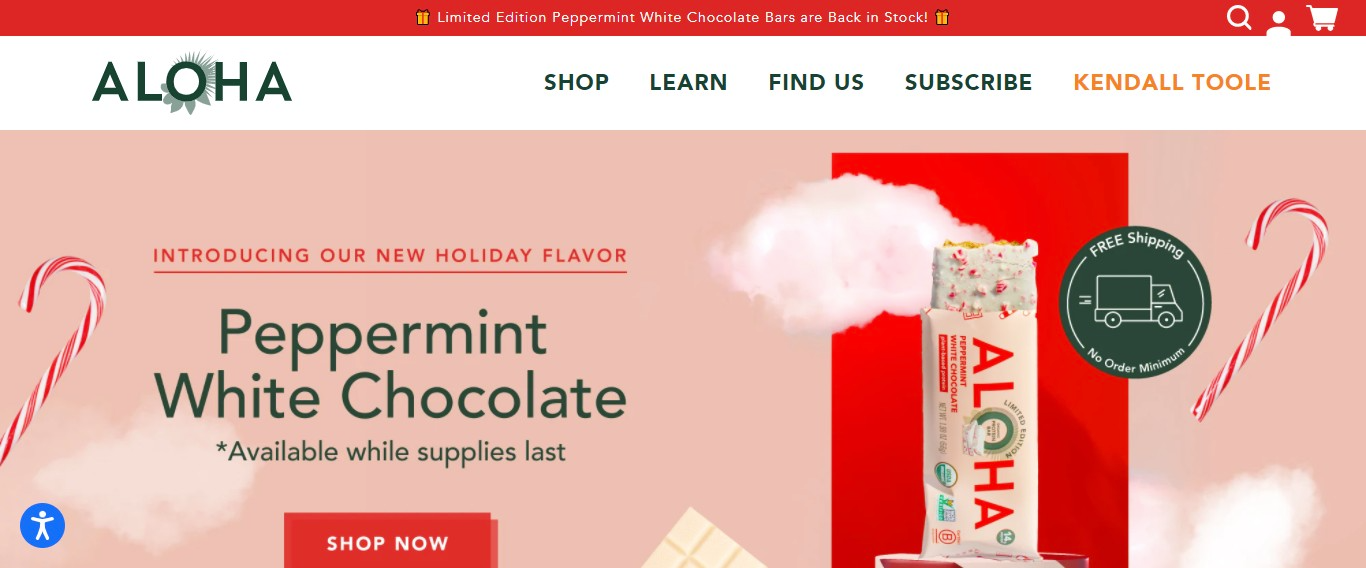Click the ALOHA logo to go home

point(192,82)
